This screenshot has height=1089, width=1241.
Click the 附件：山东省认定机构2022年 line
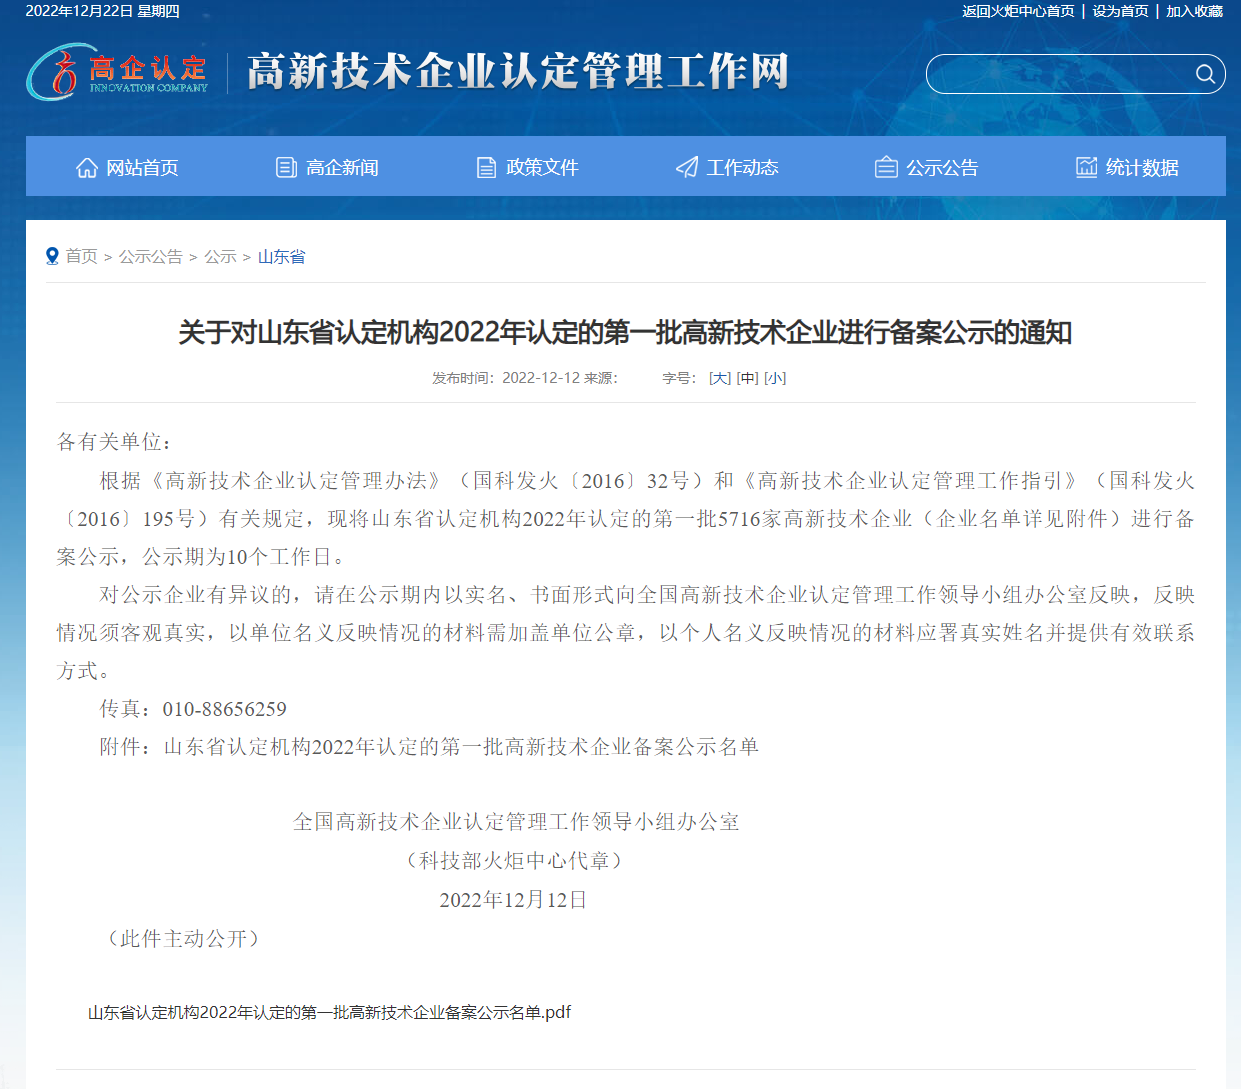[429, 747]
